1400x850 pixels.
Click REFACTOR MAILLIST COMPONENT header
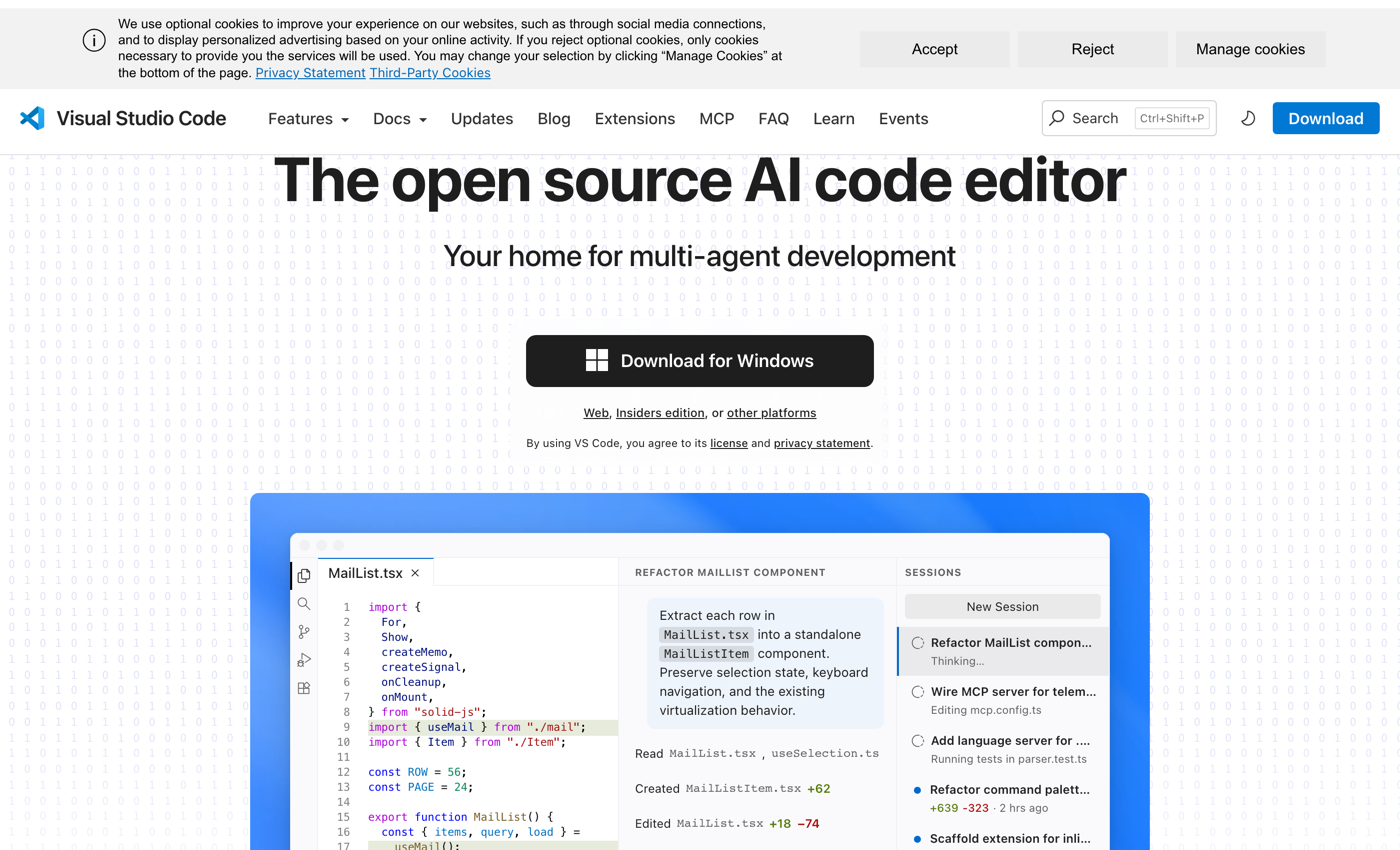pos(730,573)
